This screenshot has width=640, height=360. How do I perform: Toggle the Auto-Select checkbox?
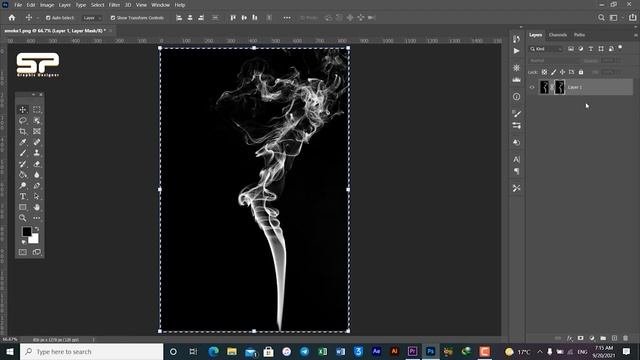point(48,18)
